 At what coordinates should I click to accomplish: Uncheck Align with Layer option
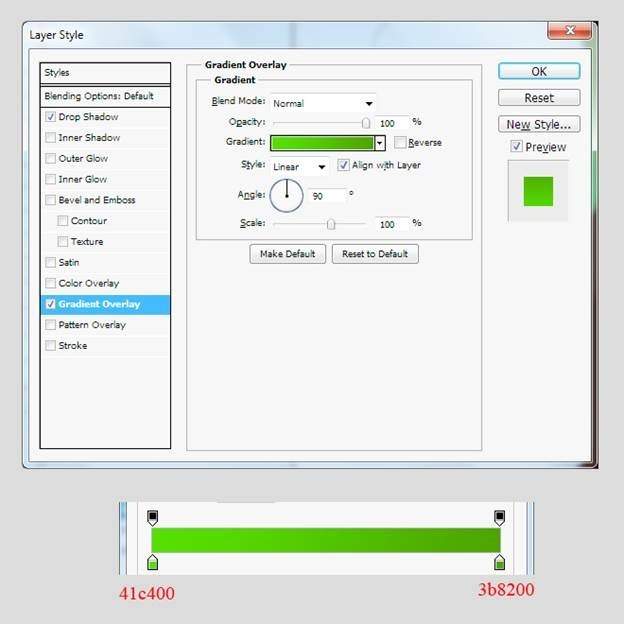tap(343, 165)
